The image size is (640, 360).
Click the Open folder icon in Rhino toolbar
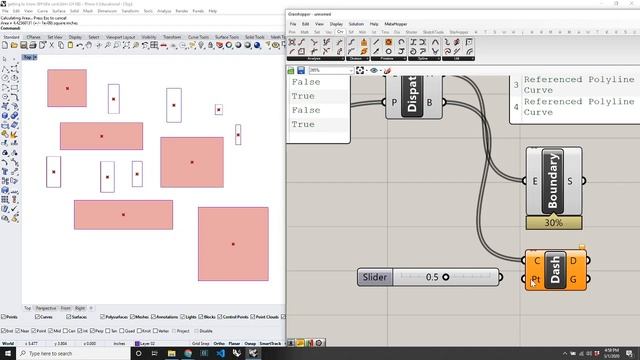14,45
